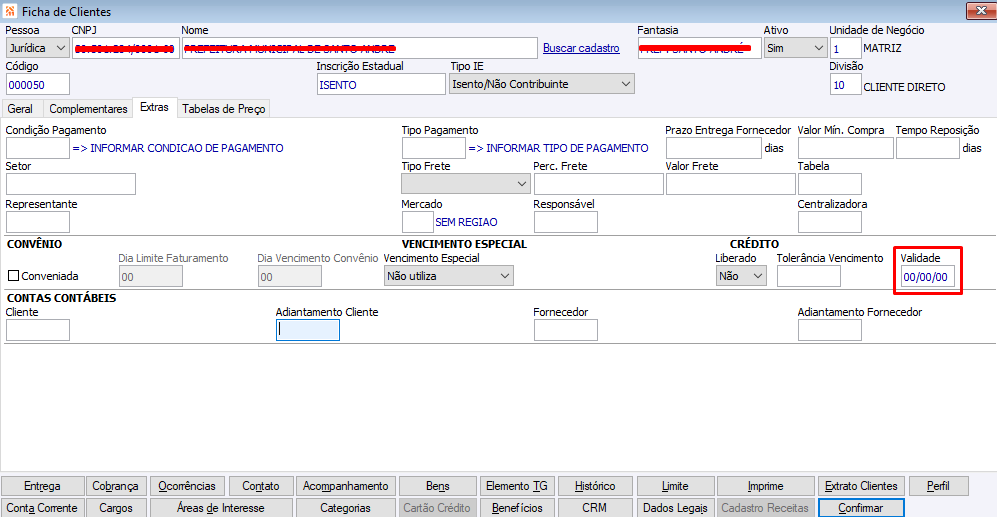Open the Conta Corrente button

click(43, 507)
